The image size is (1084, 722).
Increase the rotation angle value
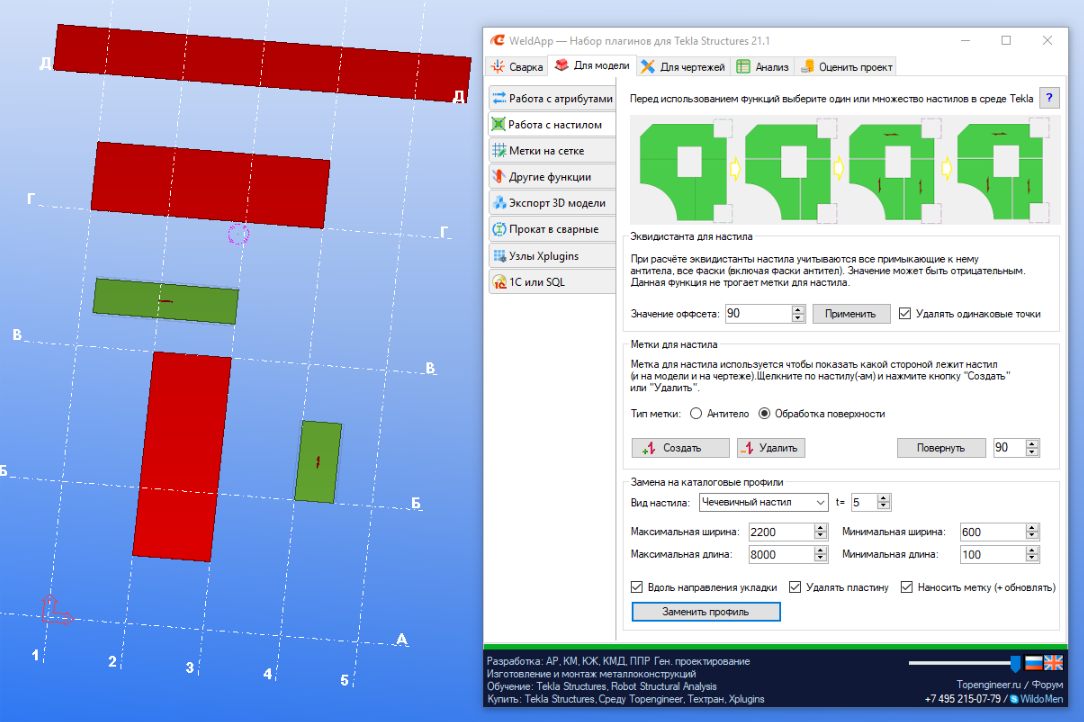(1032, 443)
